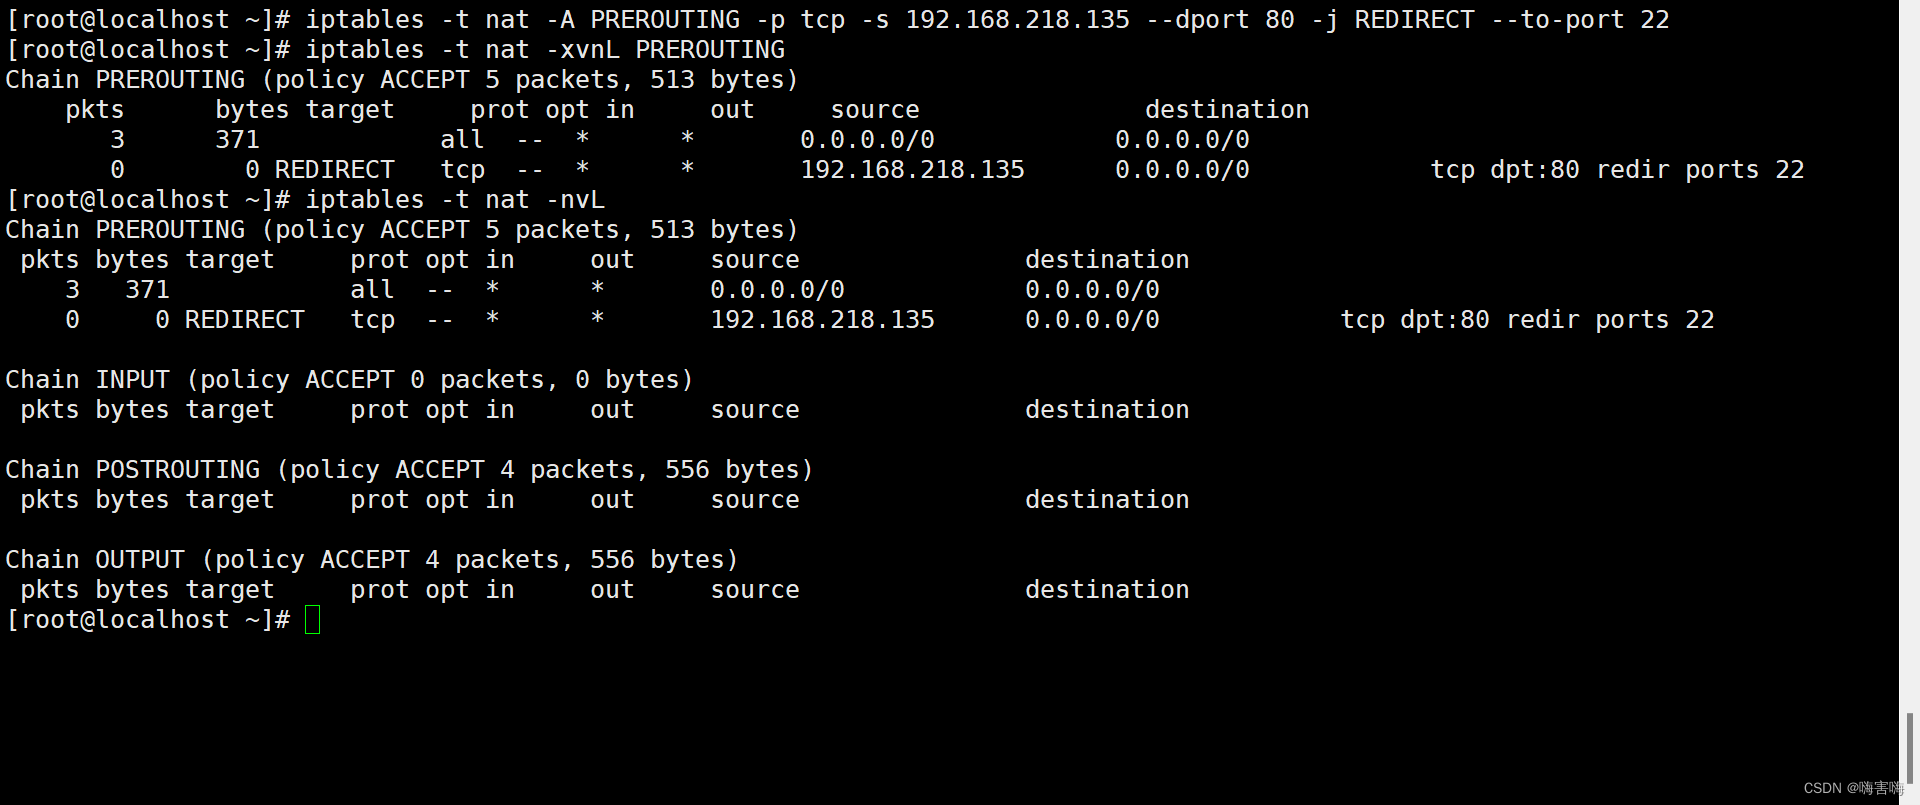Click the 'Chain POSTROUTING' header text
Image resolution: width=1920 pixels, height=805 pixels.
132,470
